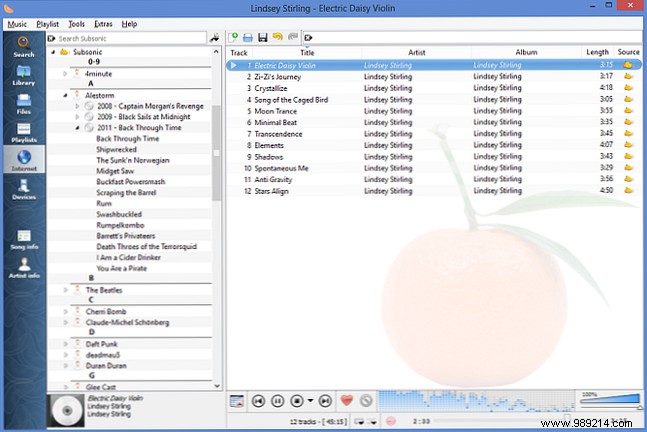The width and height of the screenshot is (647, 432).
Task: Open the stop-after options dropdown arrow
Action: pos(310,401)
